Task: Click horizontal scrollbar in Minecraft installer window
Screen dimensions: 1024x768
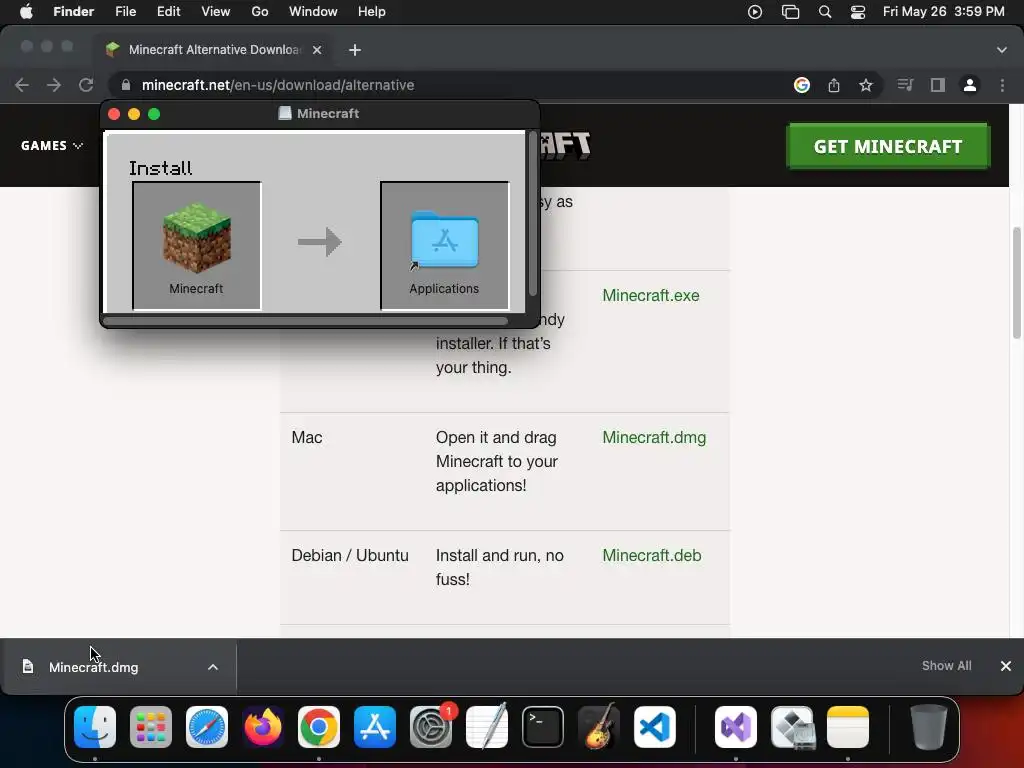Action: tap(305, 321)
